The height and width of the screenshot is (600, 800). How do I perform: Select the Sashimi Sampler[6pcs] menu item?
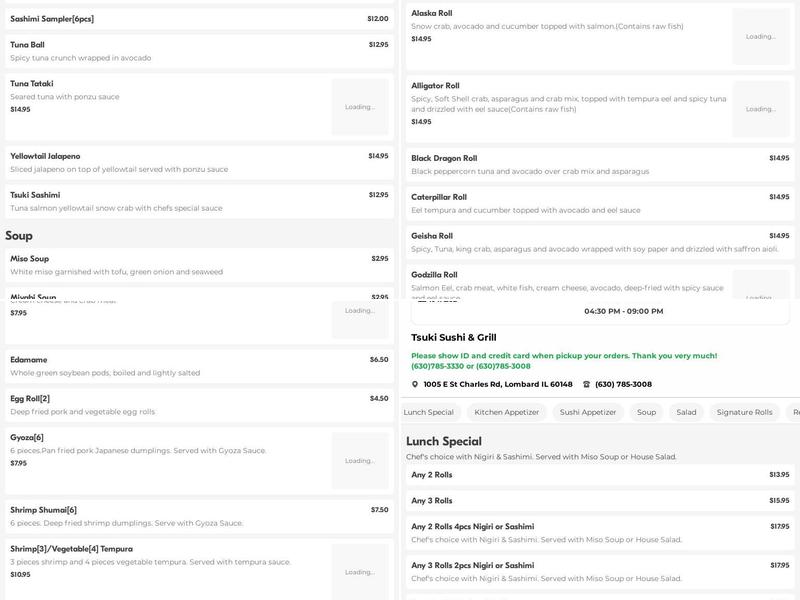coord(199,19)
